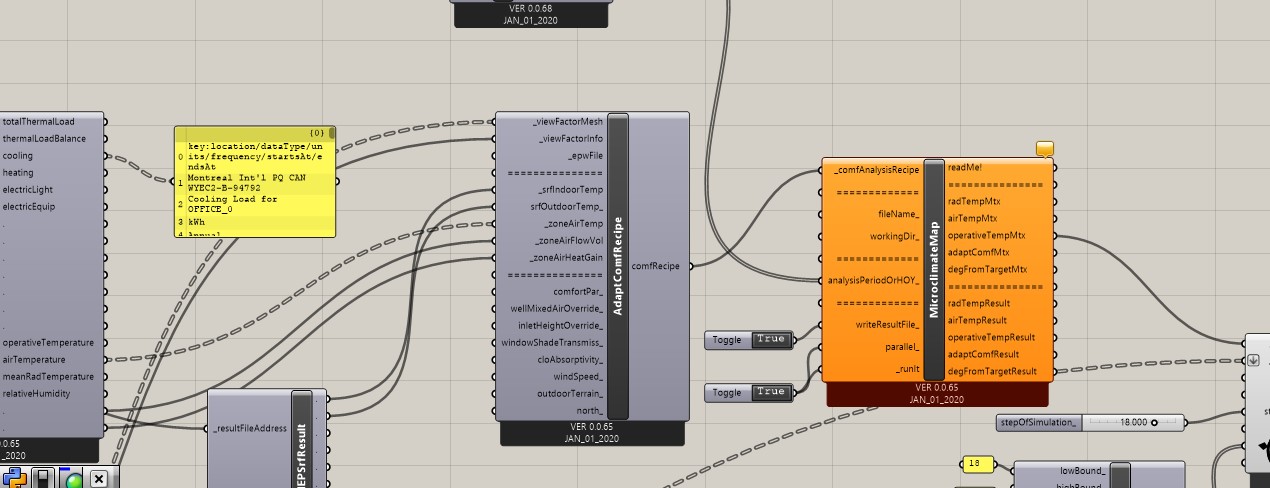This screenshot has height=488, width=1270.
Task: Click the workingDir_ input
Action: click(x=894, y=236)
